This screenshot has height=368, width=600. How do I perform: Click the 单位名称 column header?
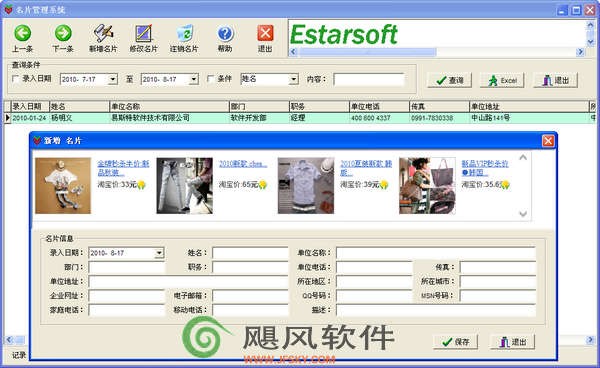(x=170, y=106)
